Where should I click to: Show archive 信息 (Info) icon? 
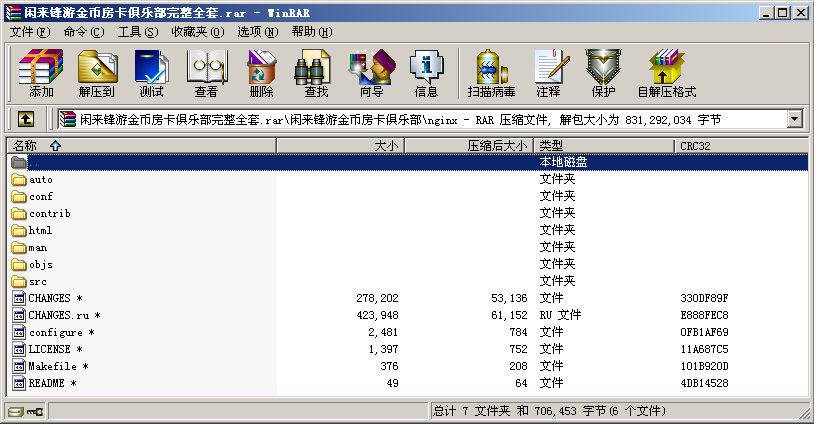point(426,72)
